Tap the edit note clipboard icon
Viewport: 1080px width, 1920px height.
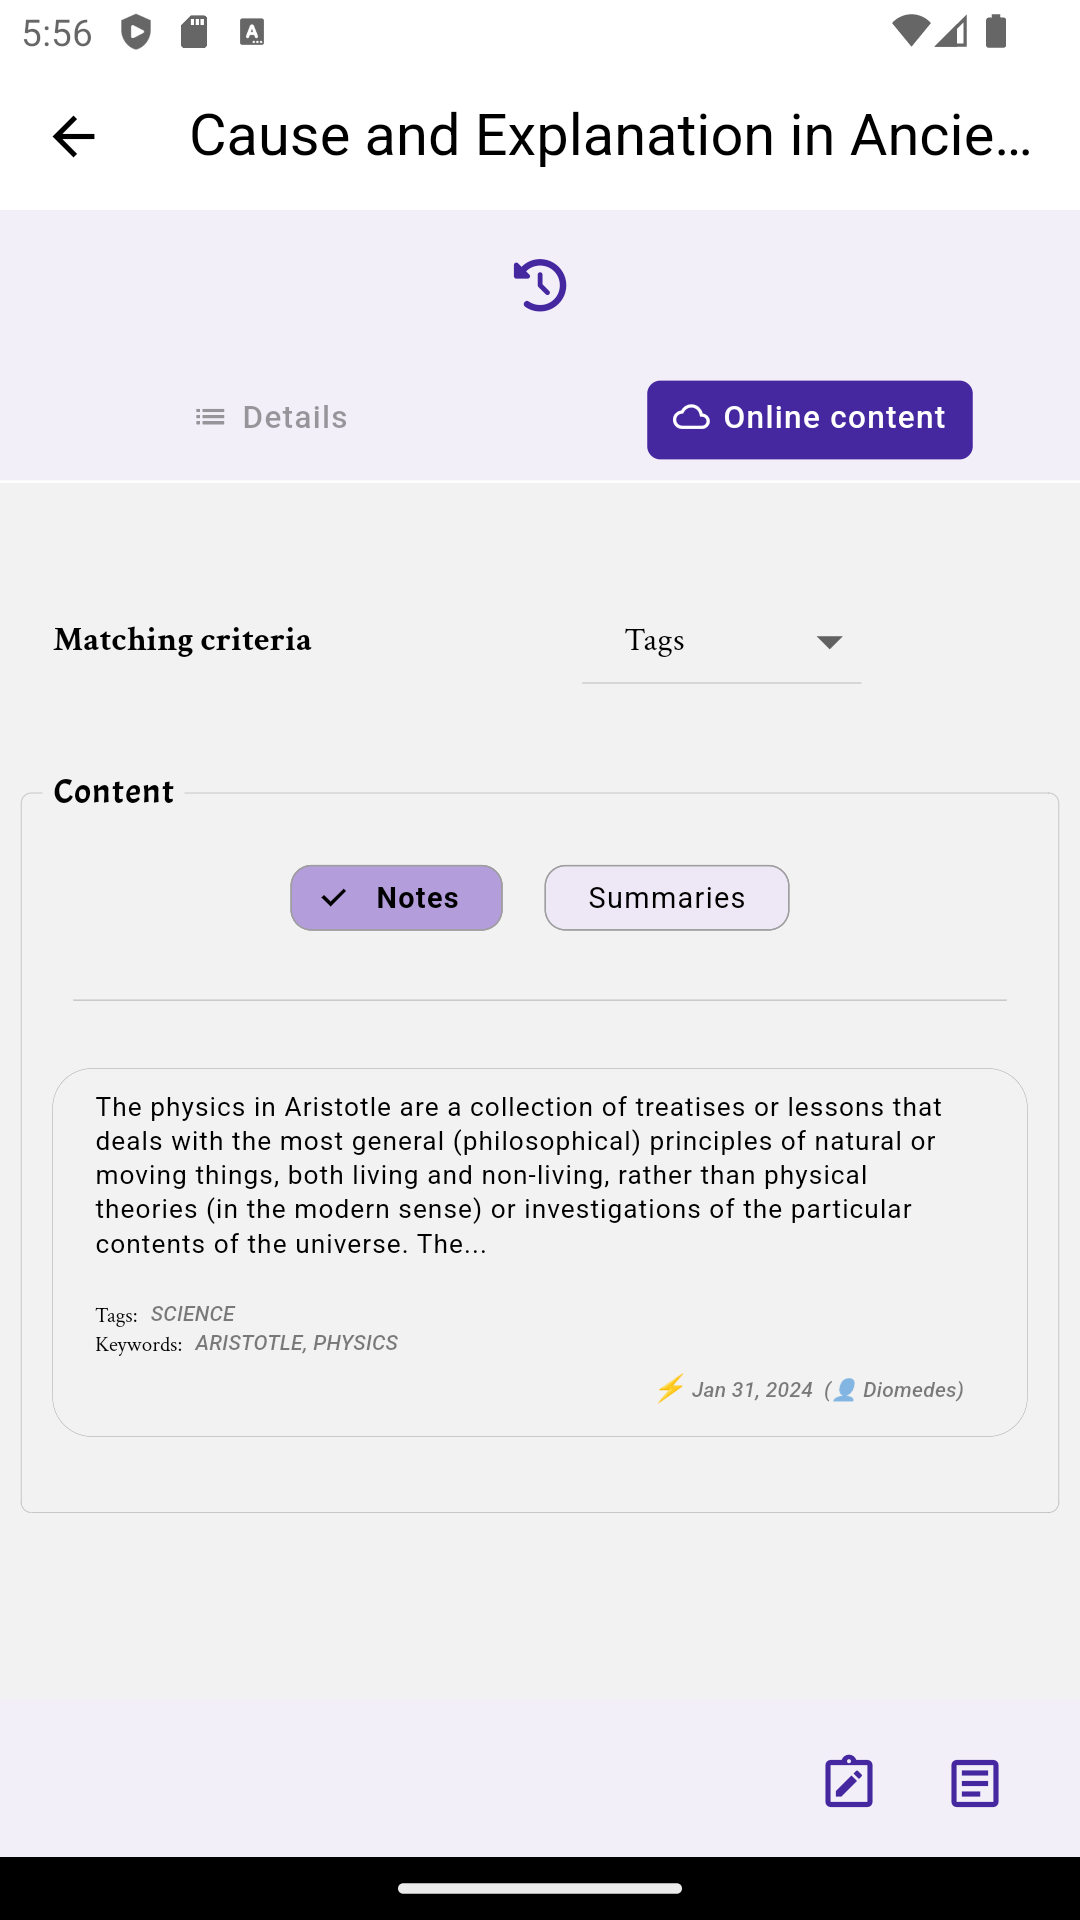pos(849,1782)
